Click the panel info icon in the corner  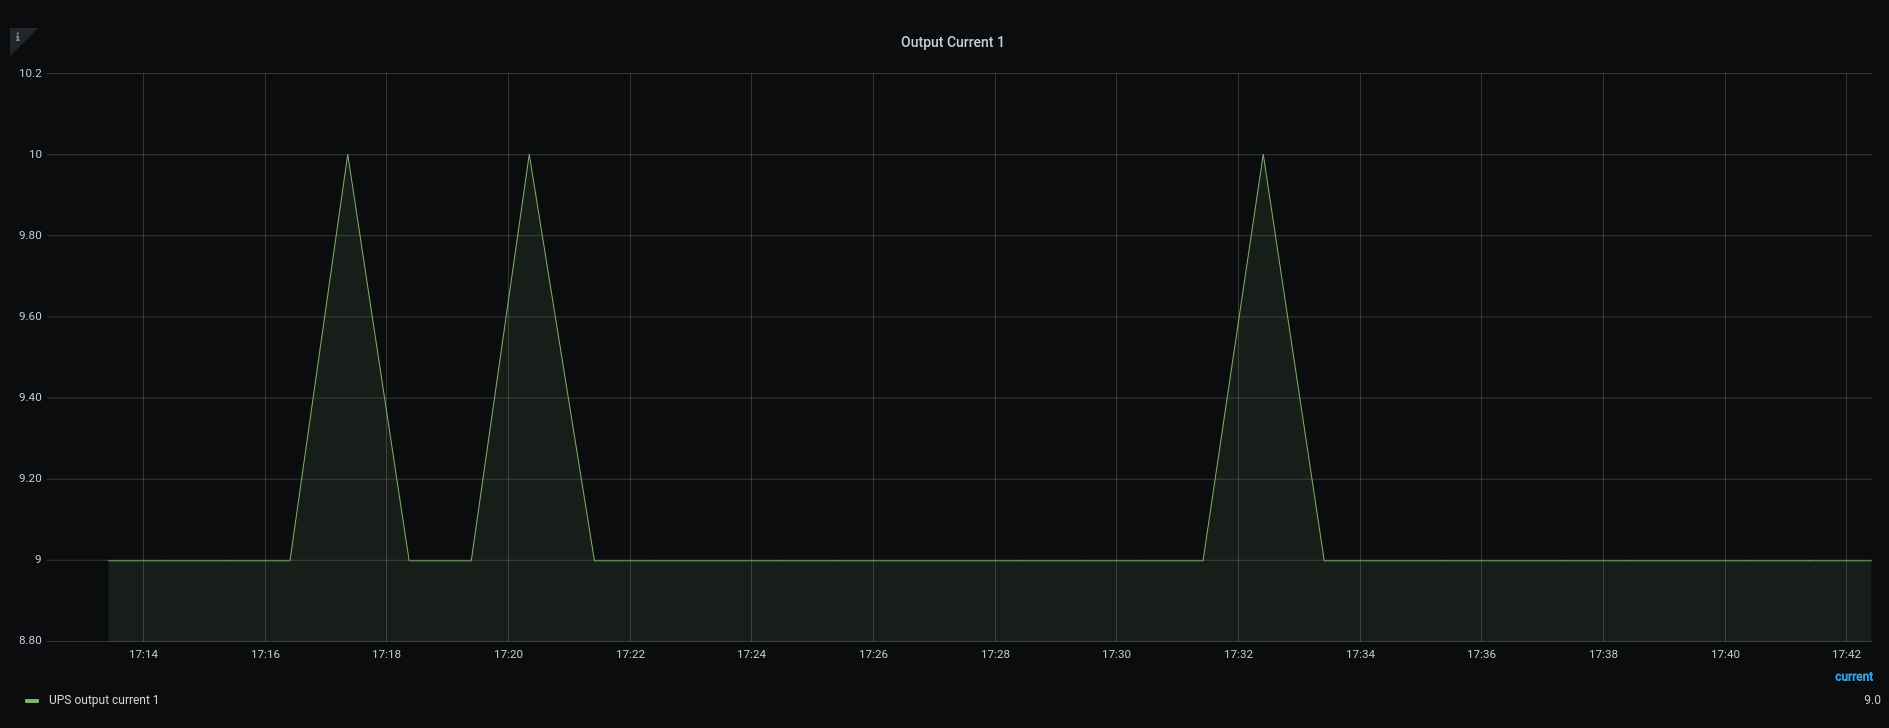click(18, 38)
